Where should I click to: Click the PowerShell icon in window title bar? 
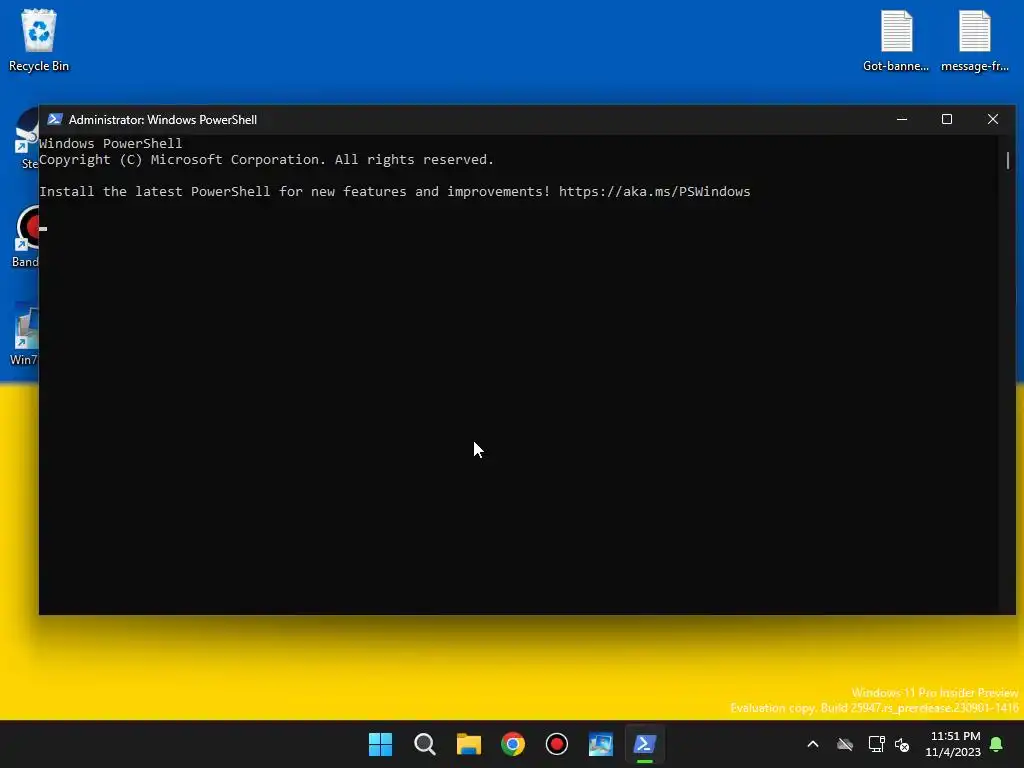(x=55, y=120)
